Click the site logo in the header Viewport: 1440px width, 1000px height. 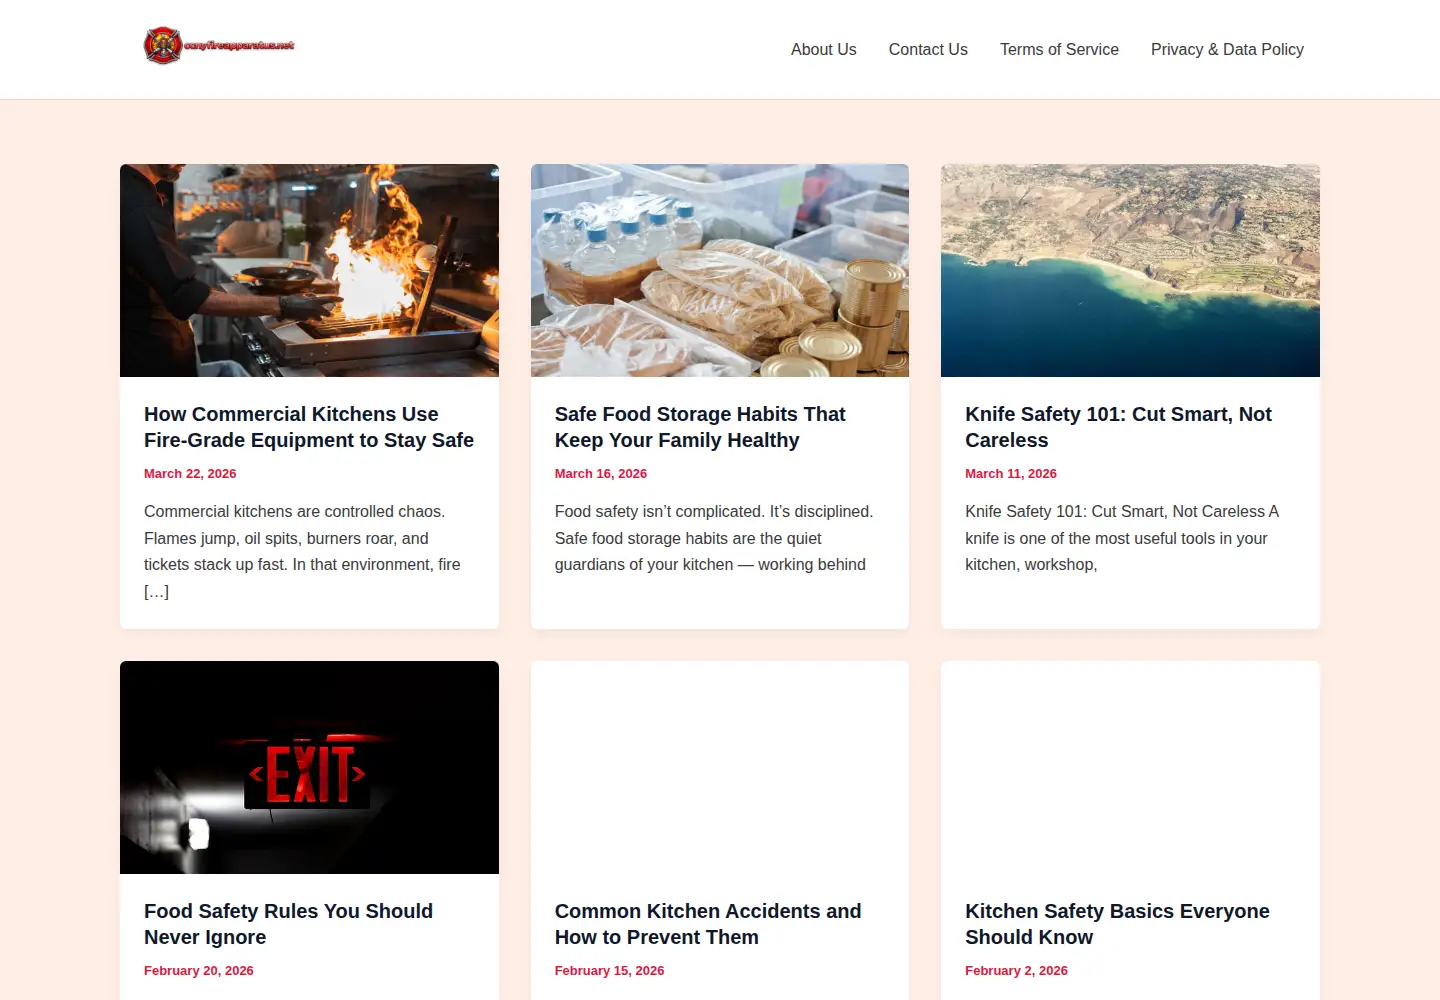click(x=220, y=46)
